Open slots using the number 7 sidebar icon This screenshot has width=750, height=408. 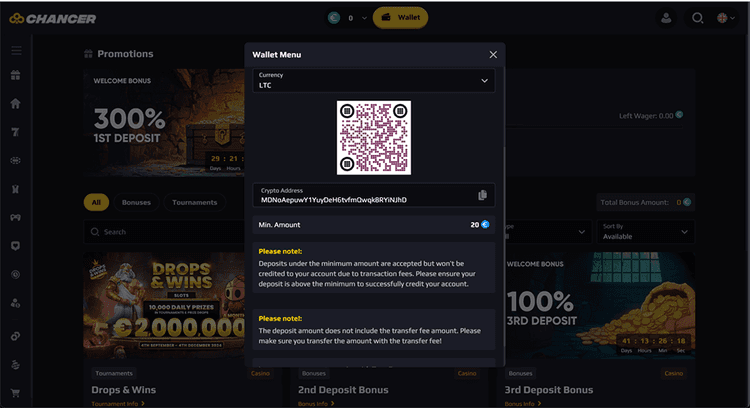16,132
